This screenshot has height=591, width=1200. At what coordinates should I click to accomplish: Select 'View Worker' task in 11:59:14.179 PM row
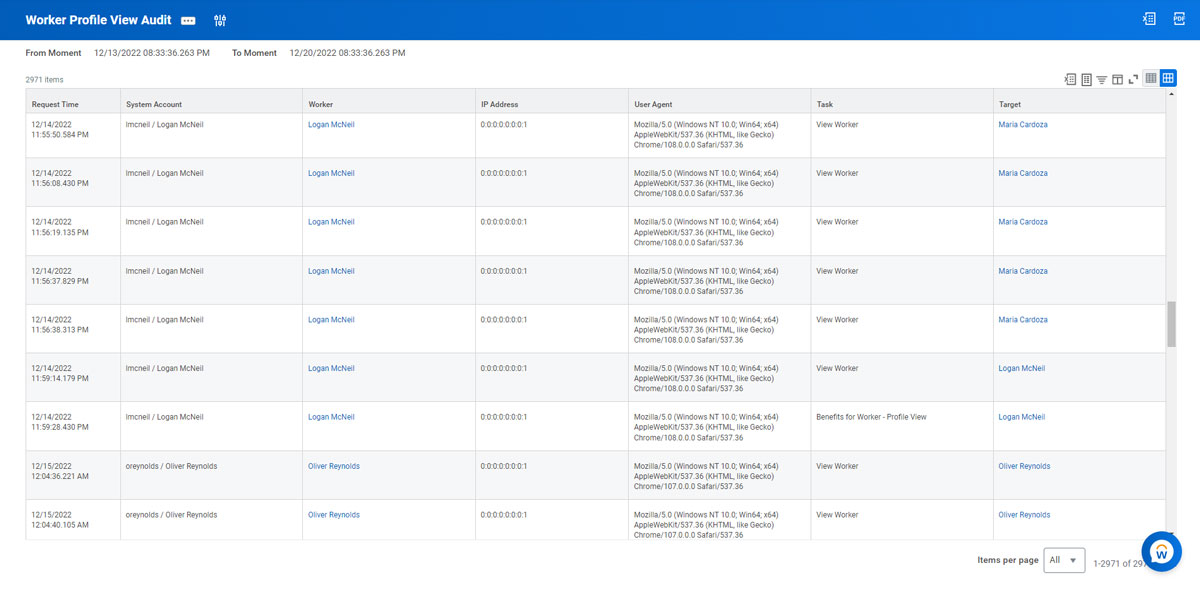(837, 369)
